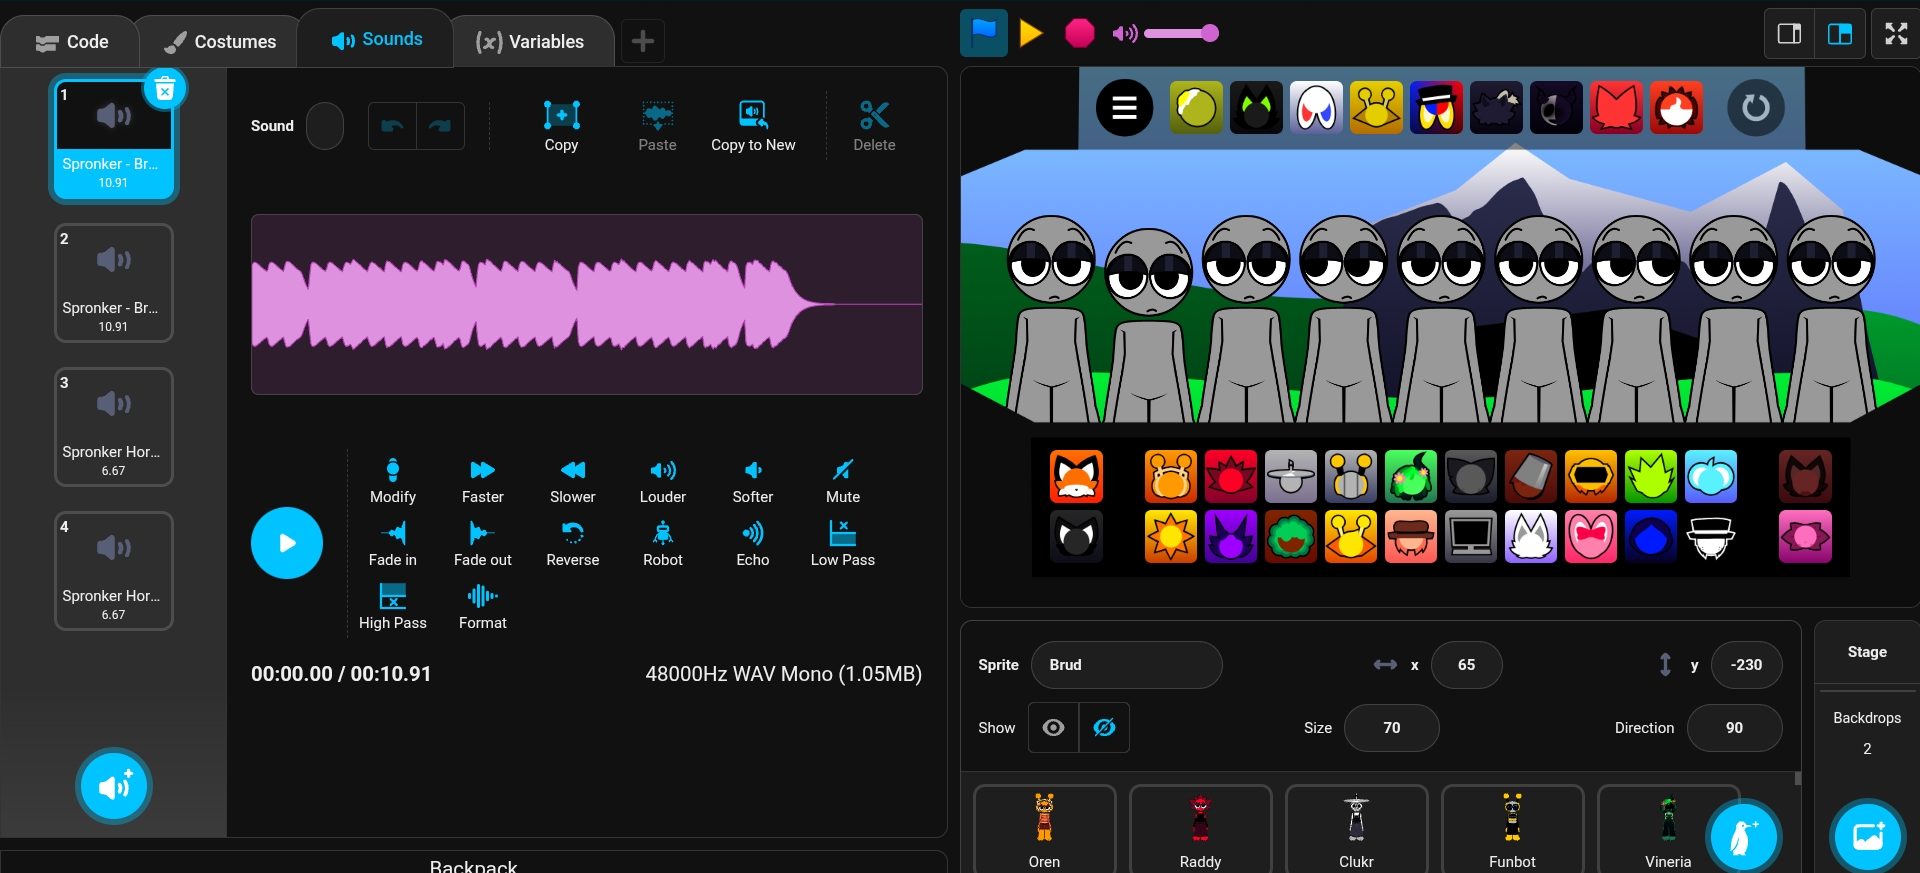Switch to large stage layout
1920x873 pixels.
click(x=1840, y=33)
